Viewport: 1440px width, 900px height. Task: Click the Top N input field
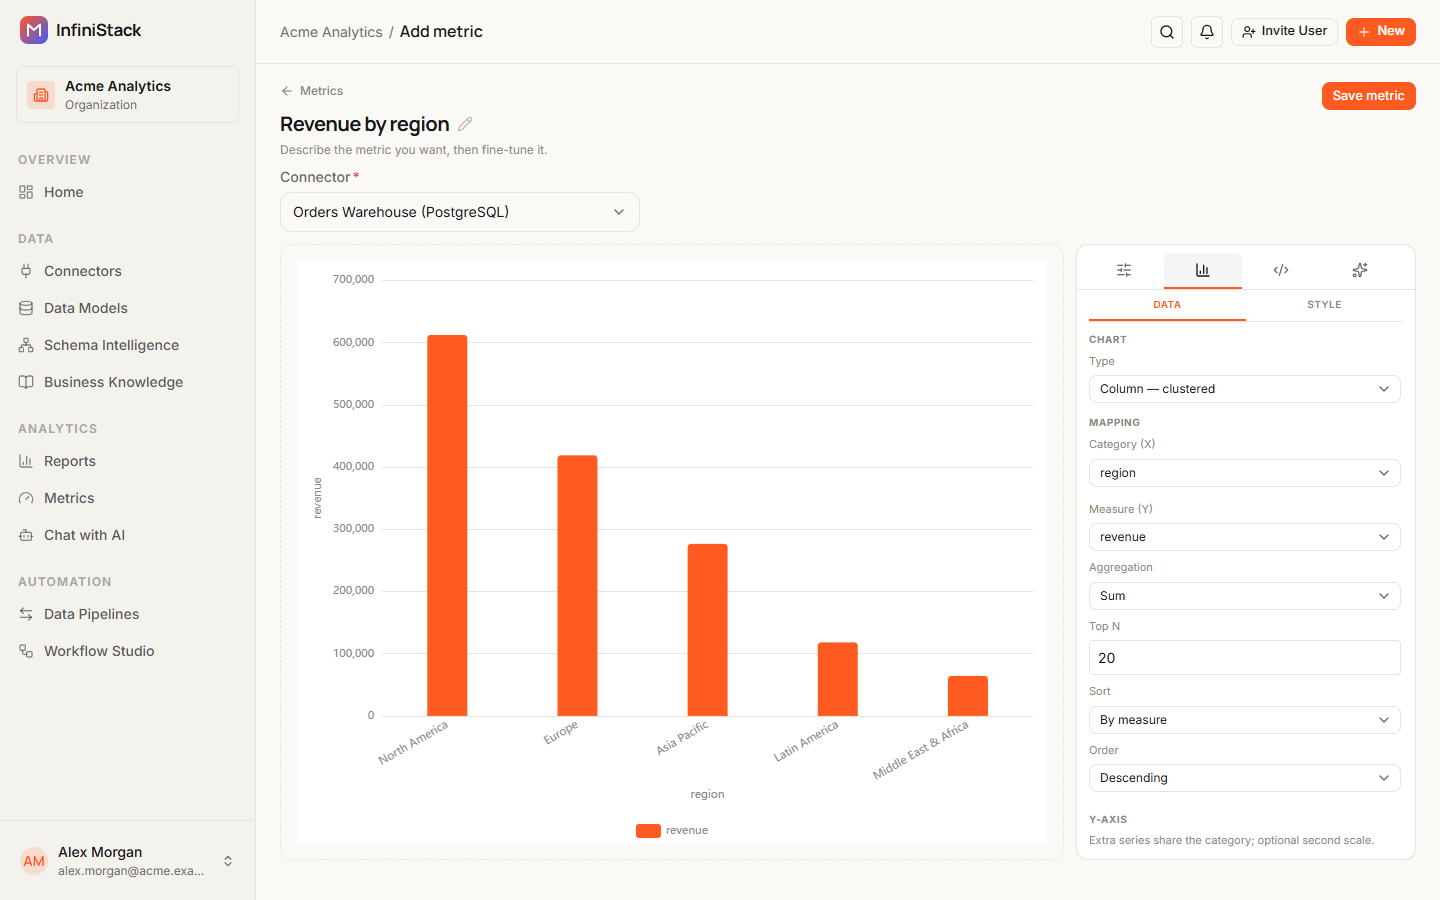tap(1244, 658)
